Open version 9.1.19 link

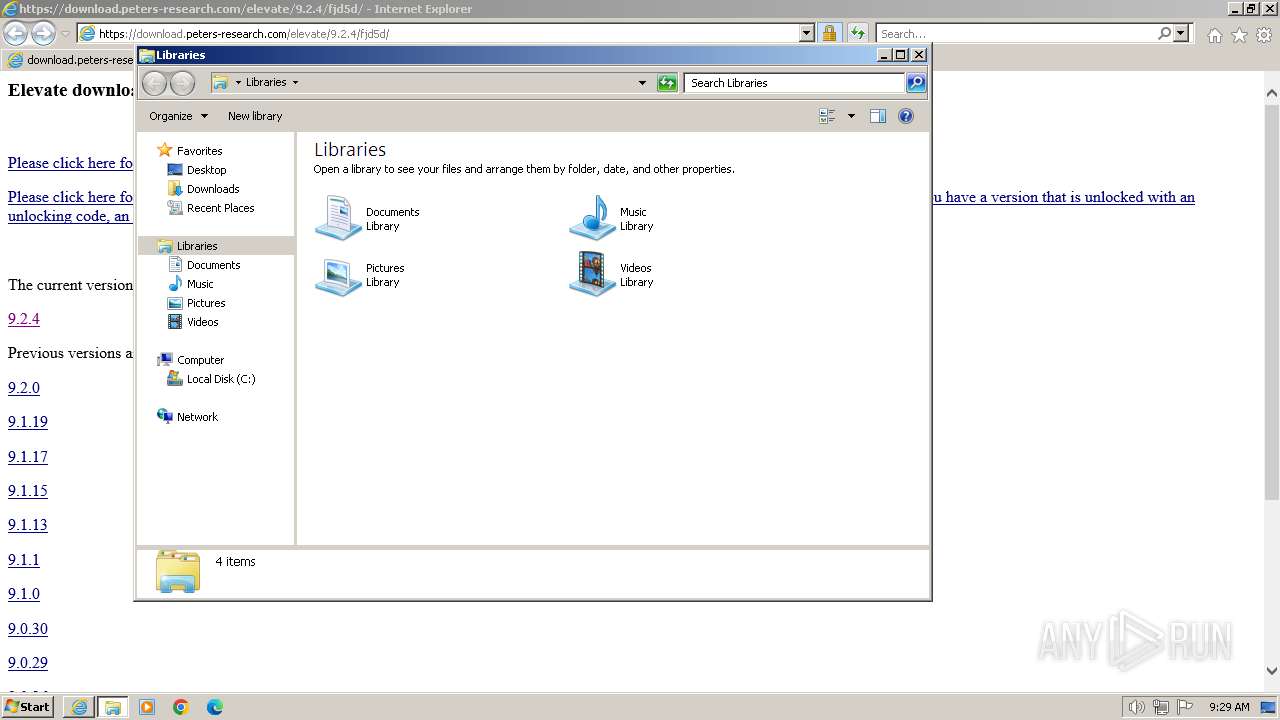(28, 422)
